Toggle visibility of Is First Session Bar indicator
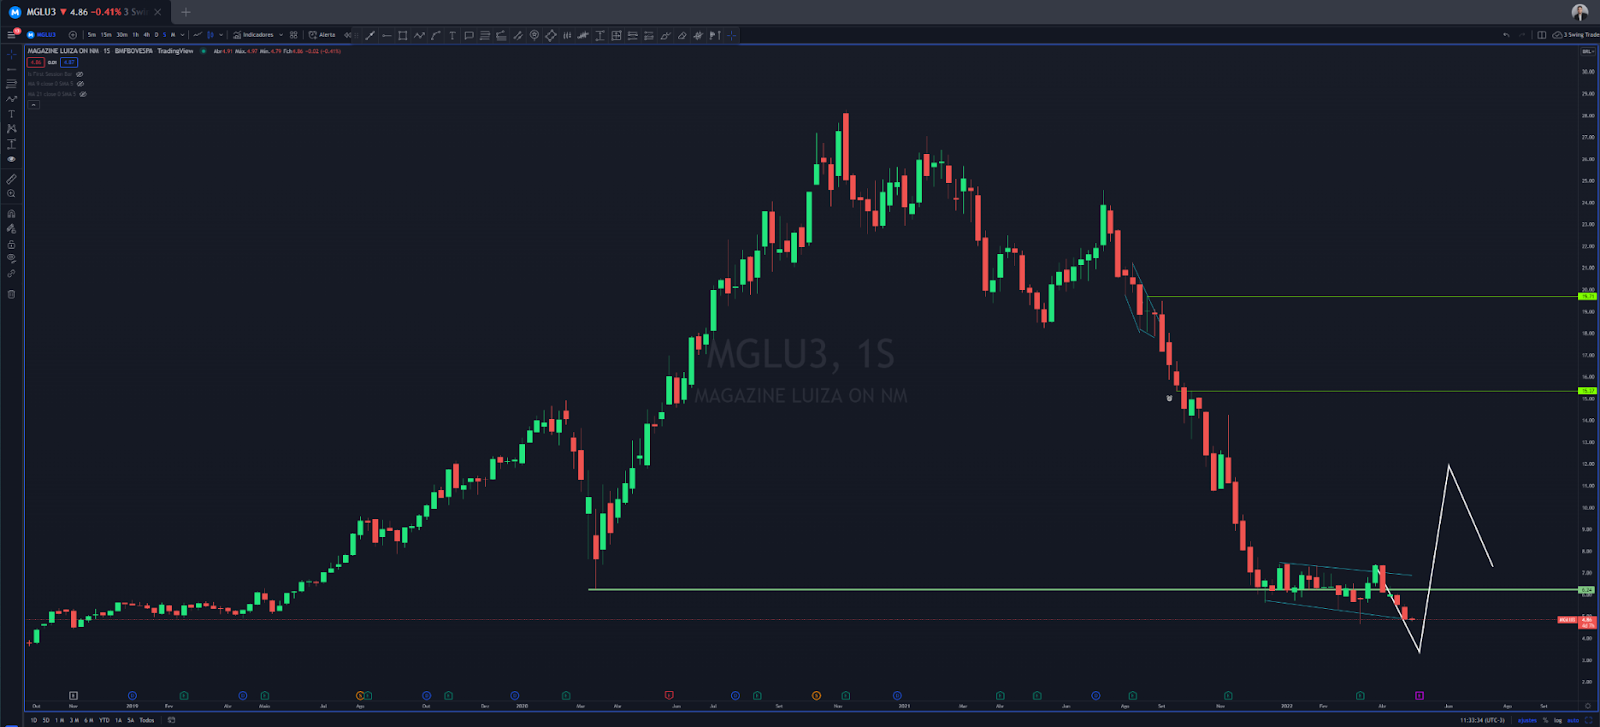Screen dimensions: 1600x727 coord(80,74)
